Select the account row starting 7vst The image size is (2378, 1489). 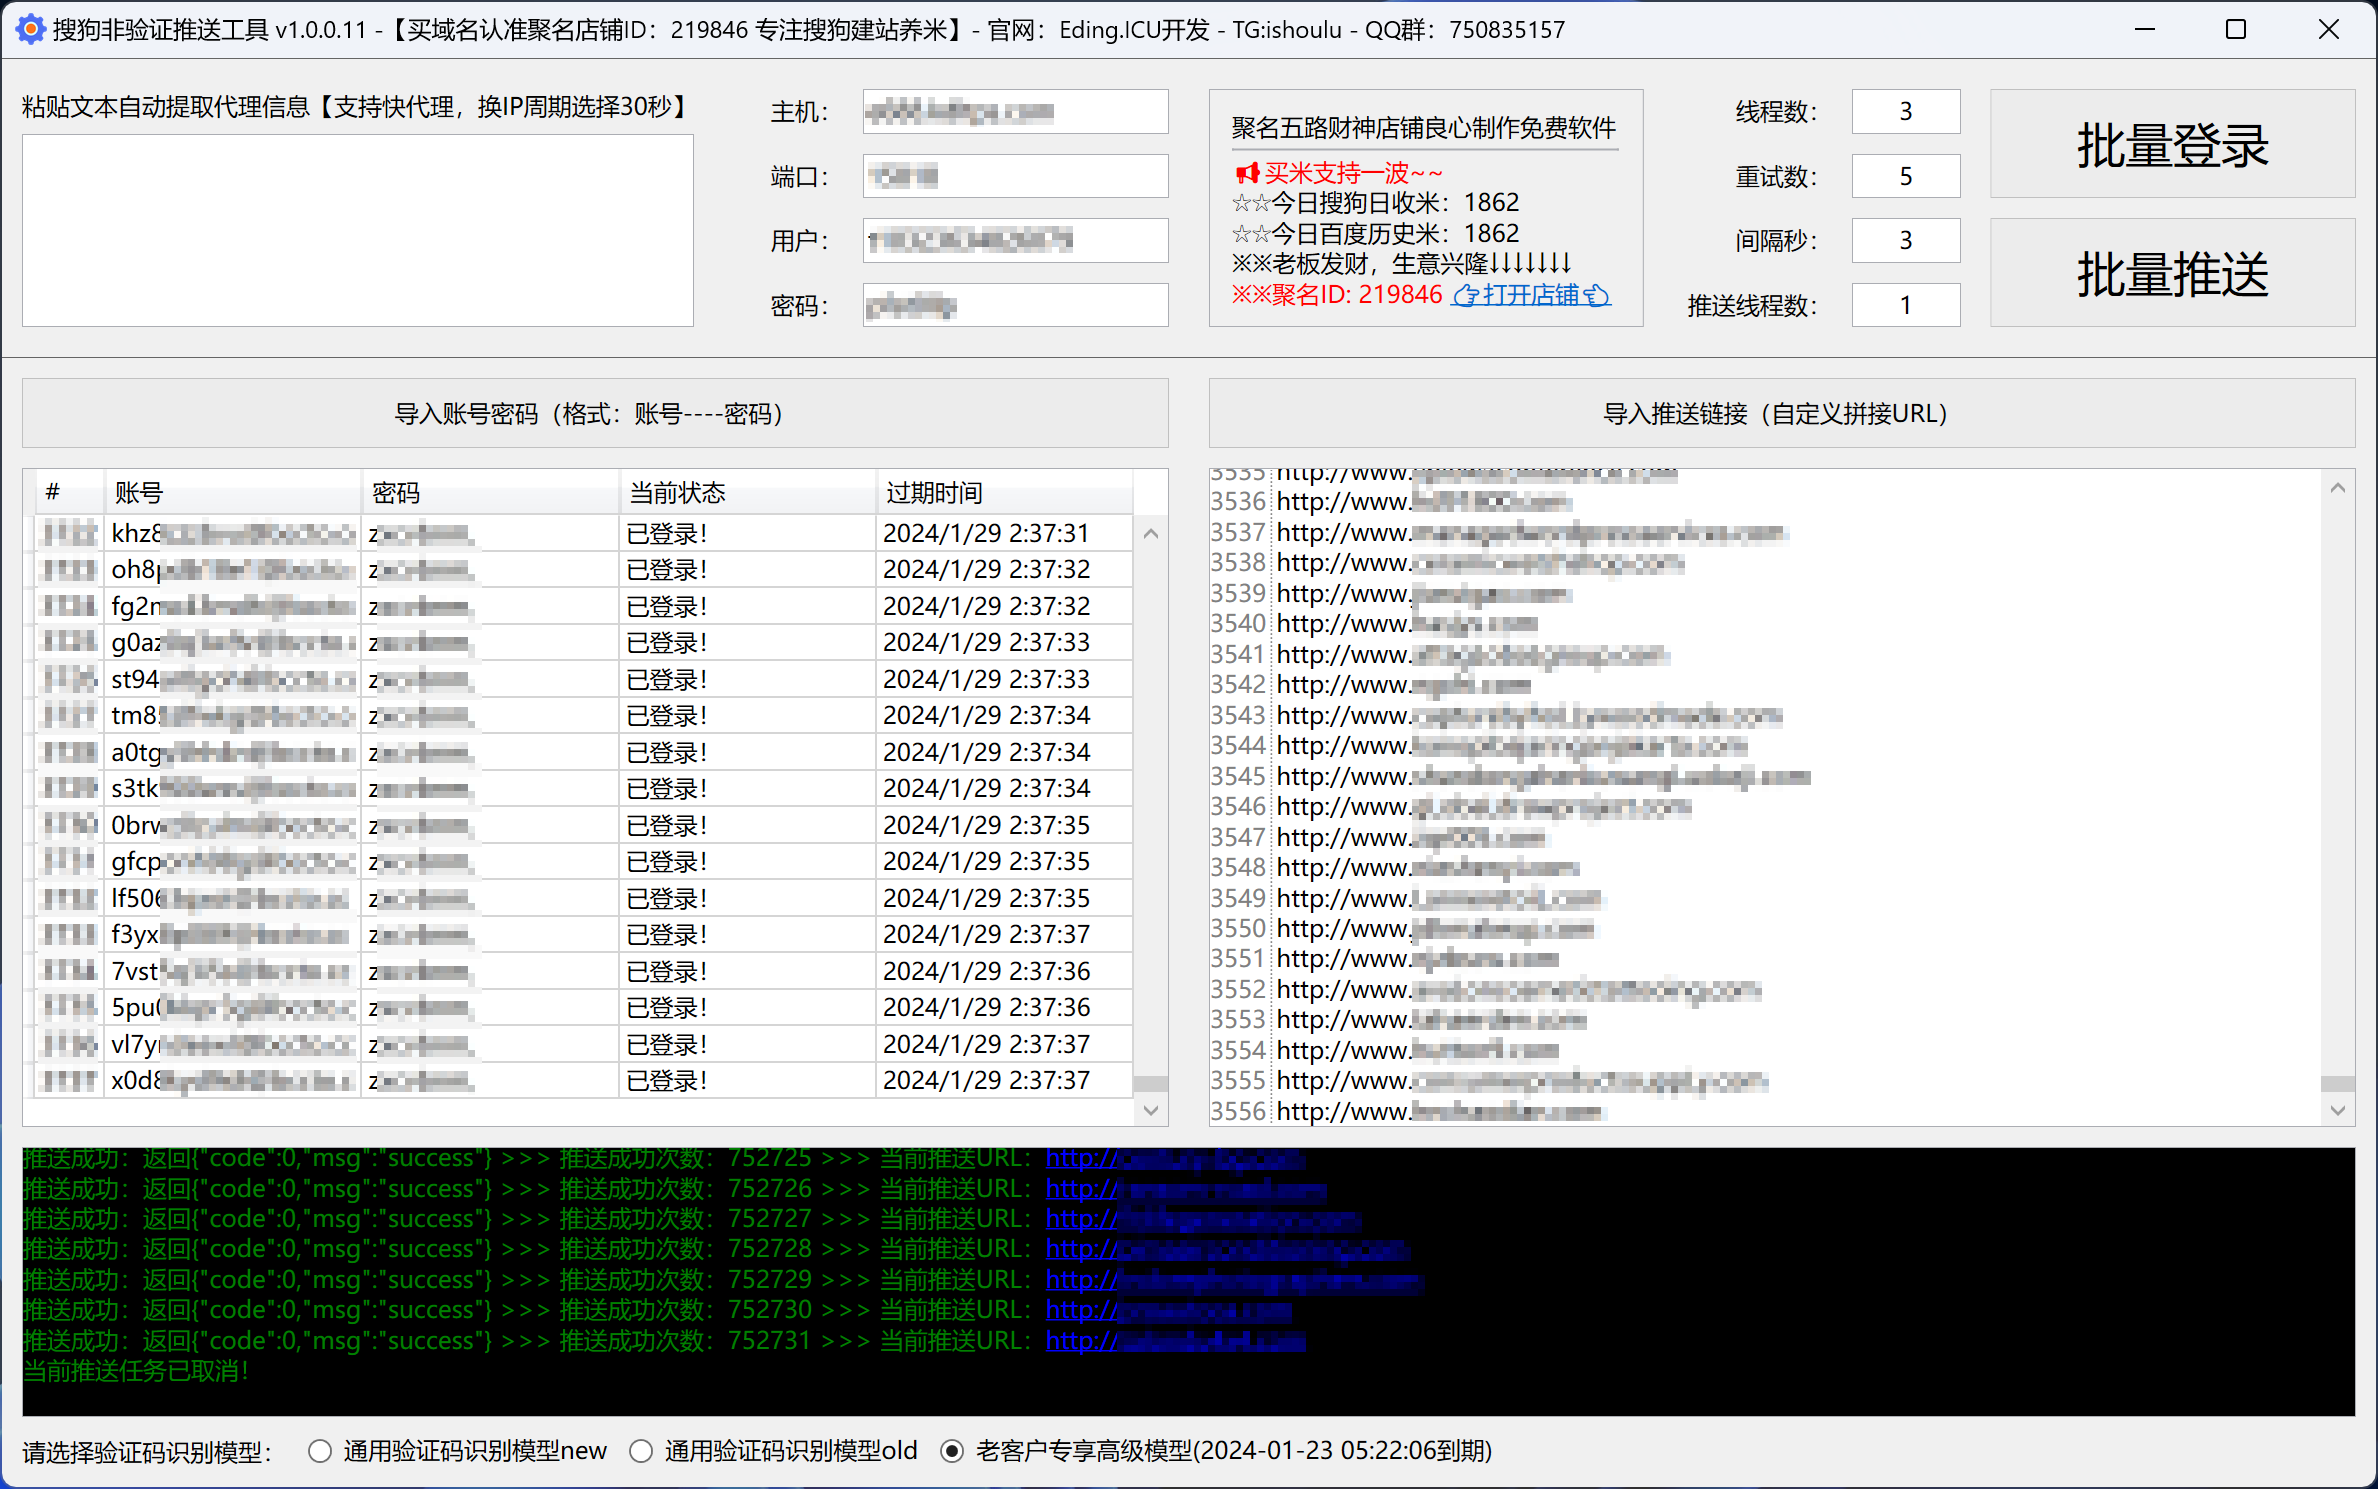coord(584,972)
